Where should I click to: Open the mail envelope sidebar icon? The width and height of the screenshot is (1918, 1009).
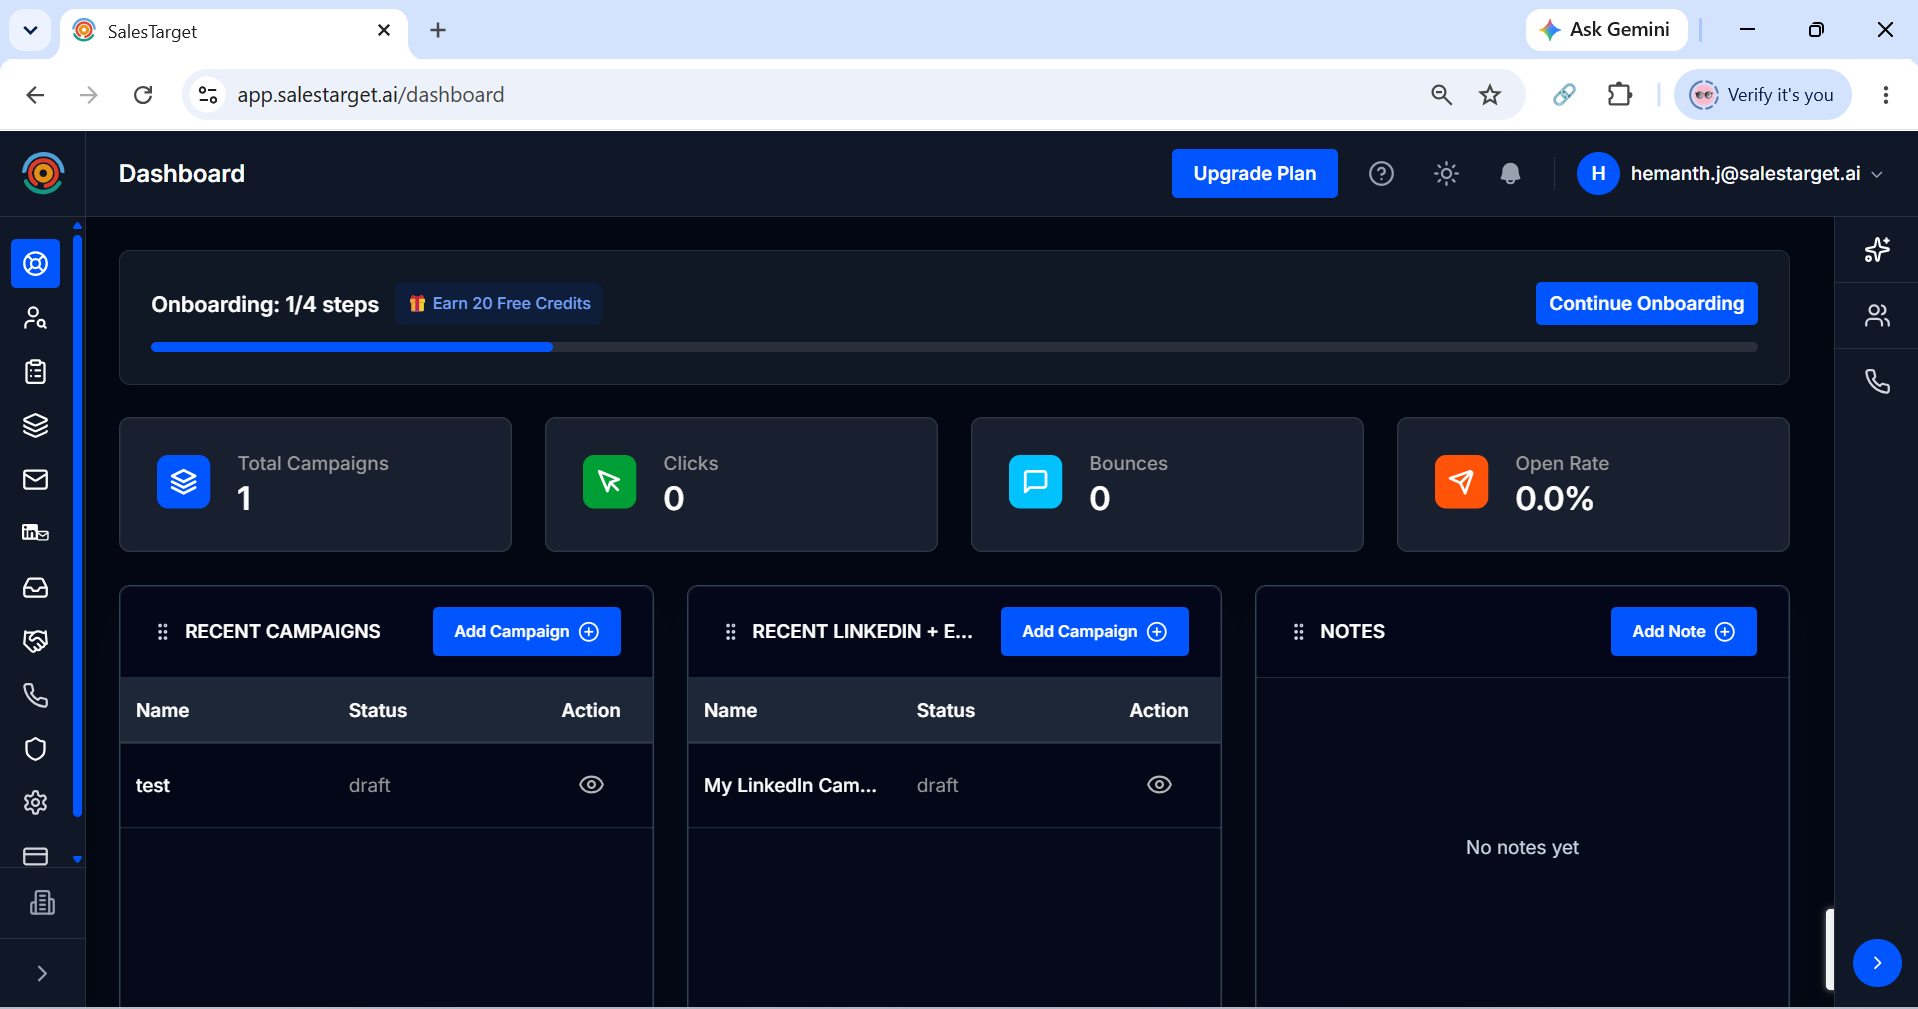pos(35,480)
